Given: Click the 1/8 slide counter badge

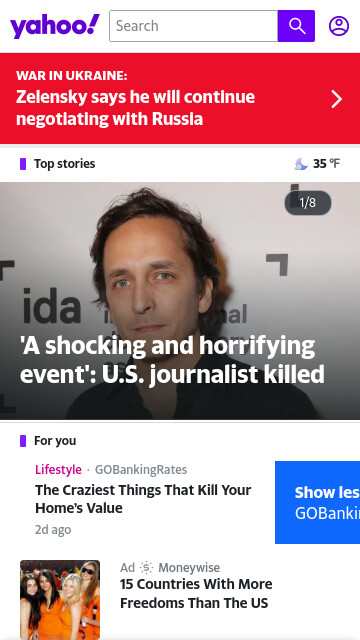Looking at the screenshot, I should pos(308,202).
